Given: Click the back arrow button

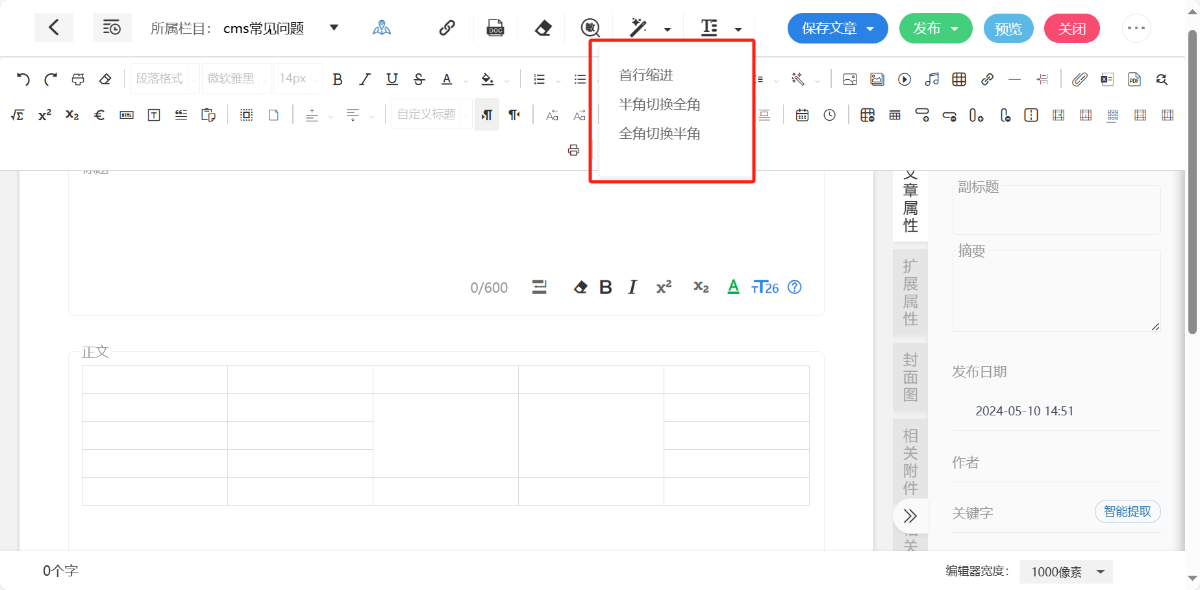Looking at the screenshot, I should tap(53, 28).
